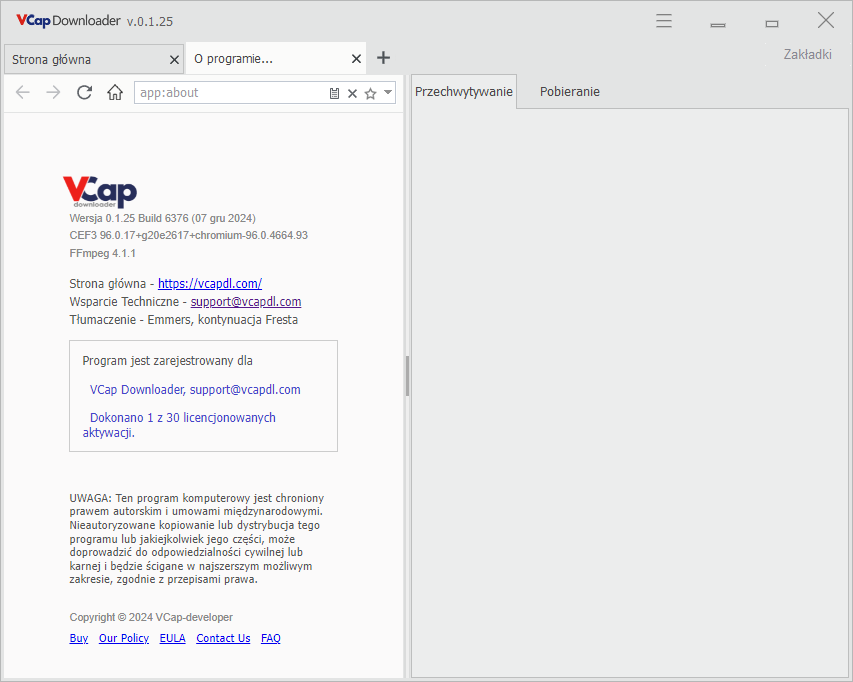The width and height of the screenshot is (853, 682).
Task: Click the panel splitter handle
Action: pos(407,376)
